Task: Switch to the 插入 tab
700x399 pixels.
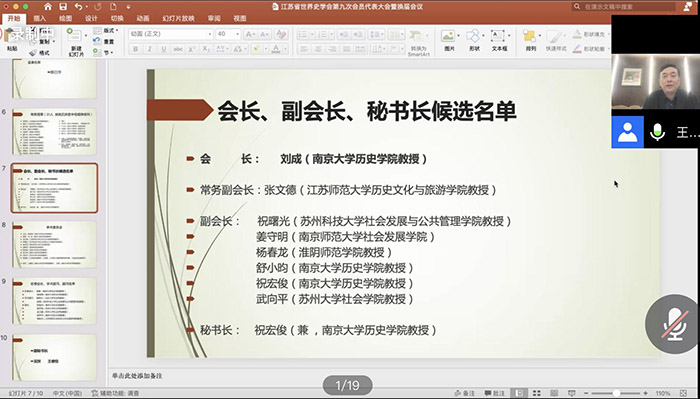Action: (x=39, y=18)
